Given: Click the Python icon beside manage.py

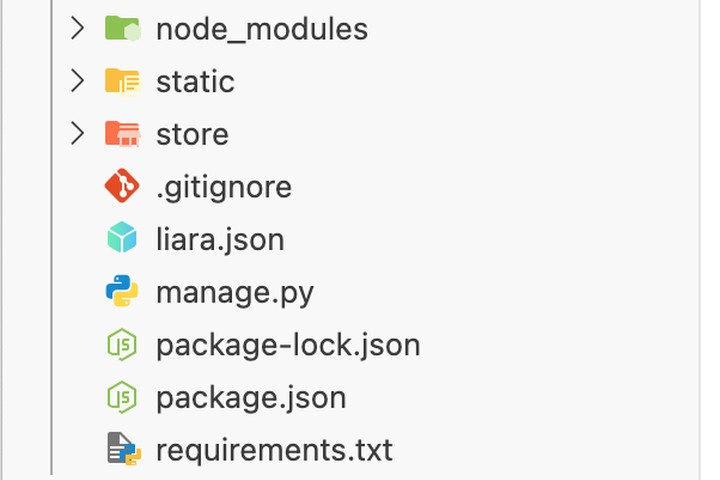Looking at the screenshot, I should click(x=122, y=292).
